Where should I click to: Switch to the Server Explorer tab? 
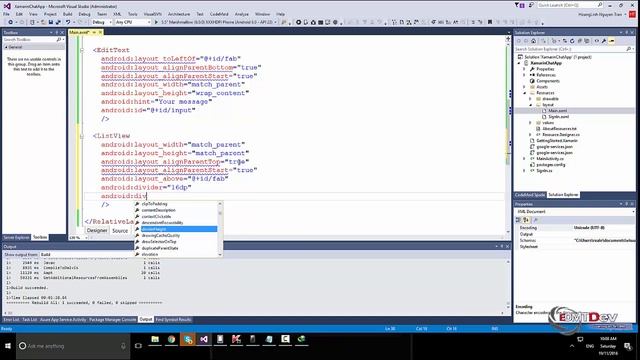[16, 237]
